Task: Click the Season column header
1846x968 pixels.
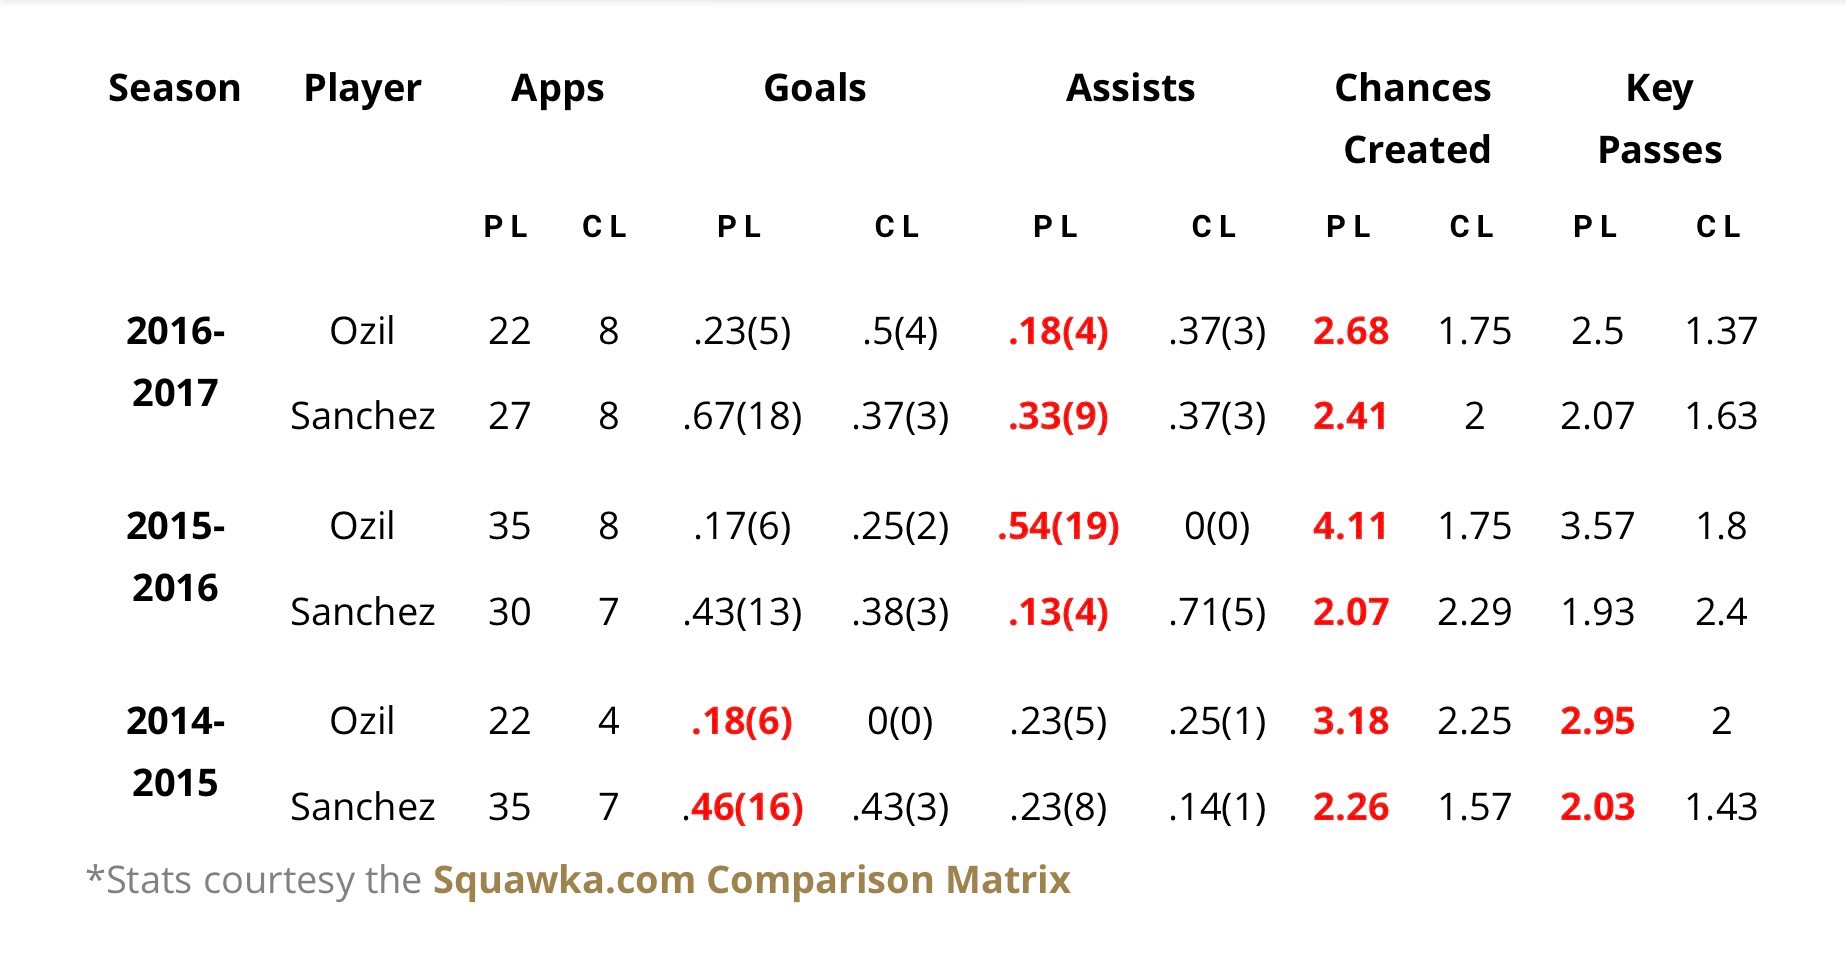Action: coord(174,88)
